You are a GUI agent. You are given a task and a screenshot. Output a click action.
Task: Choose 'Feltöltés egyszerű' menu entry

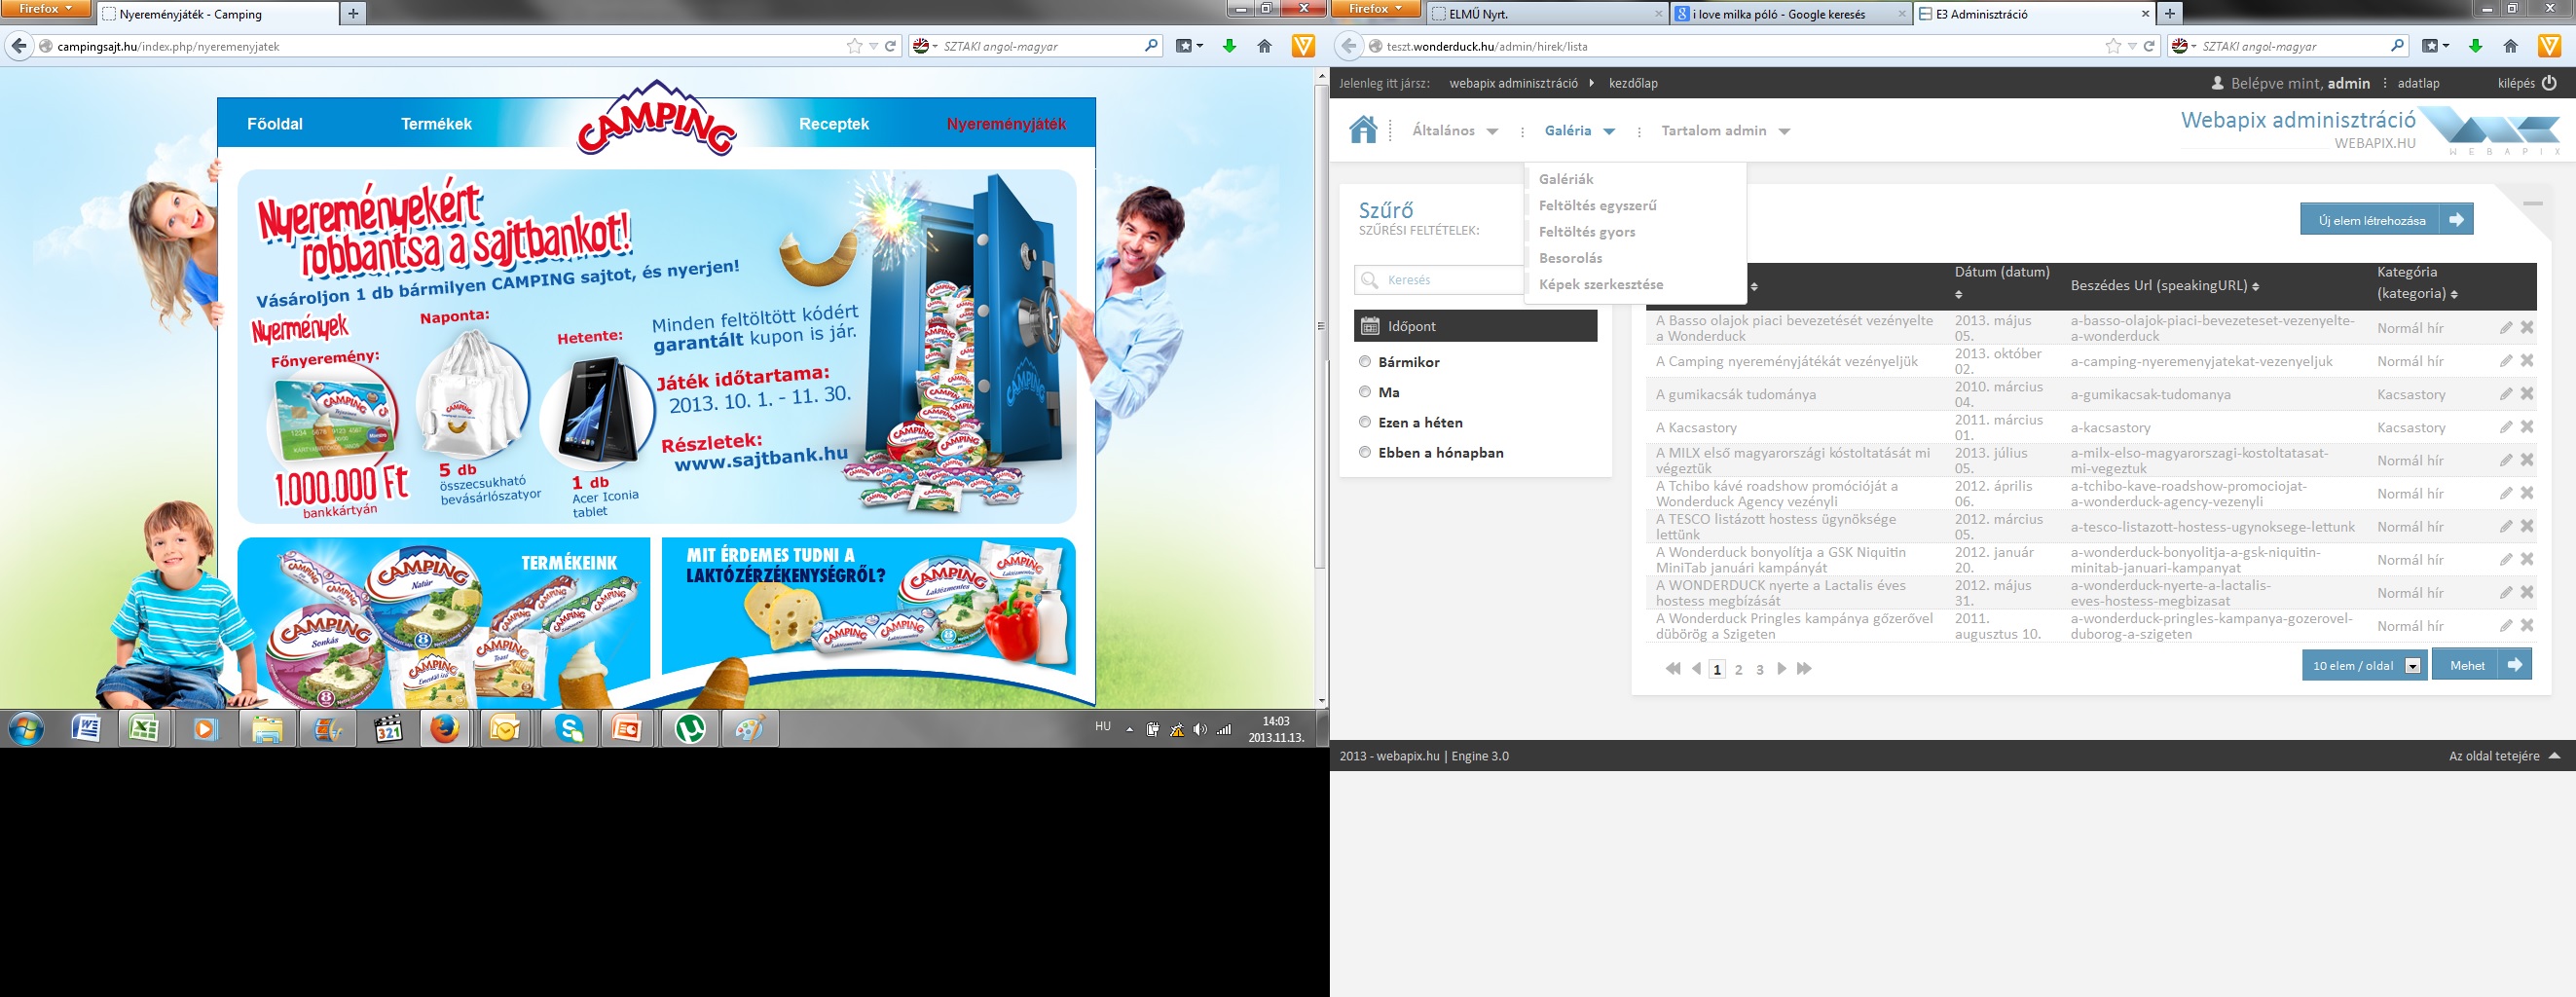click(x=1597, y=205)
